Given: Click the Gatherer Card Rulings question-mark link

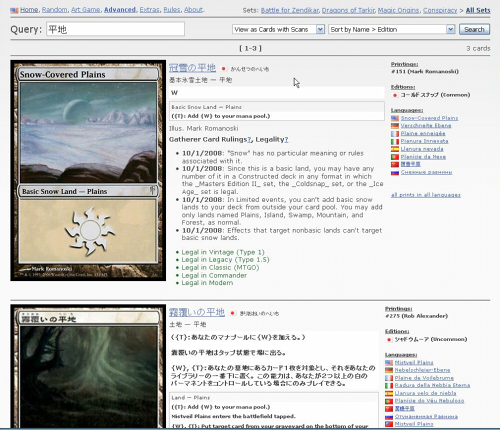Looking at the screenshot, I should coord(249,140).
